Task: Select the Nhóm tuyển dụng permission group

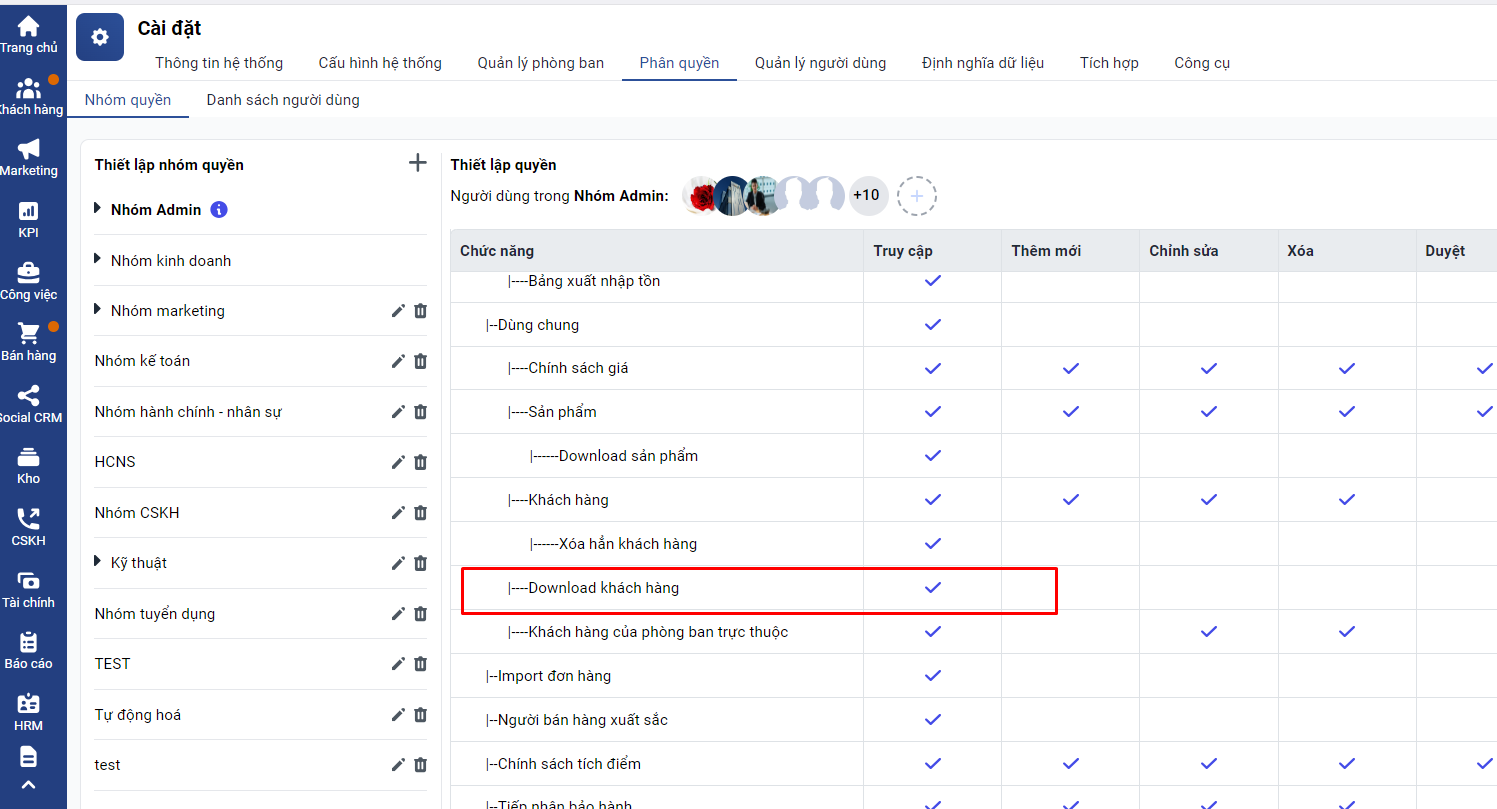Action: (155, 614)
